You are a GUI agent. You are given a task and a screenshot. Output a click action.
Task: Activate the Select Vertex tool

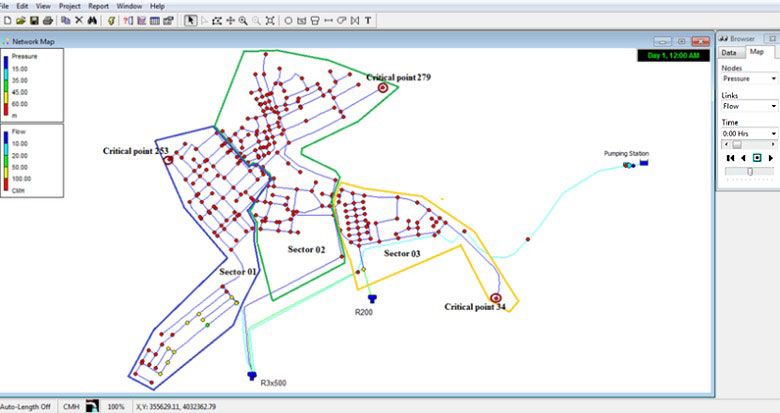click(204, 20)
